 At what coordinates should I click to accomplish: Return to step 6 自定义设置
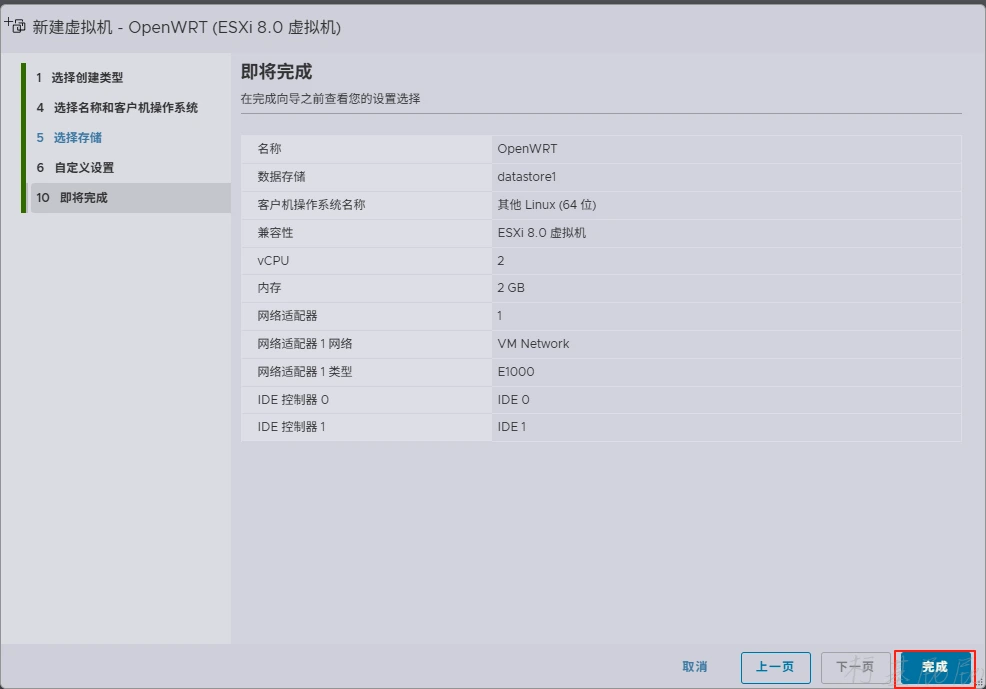(84, 168)
